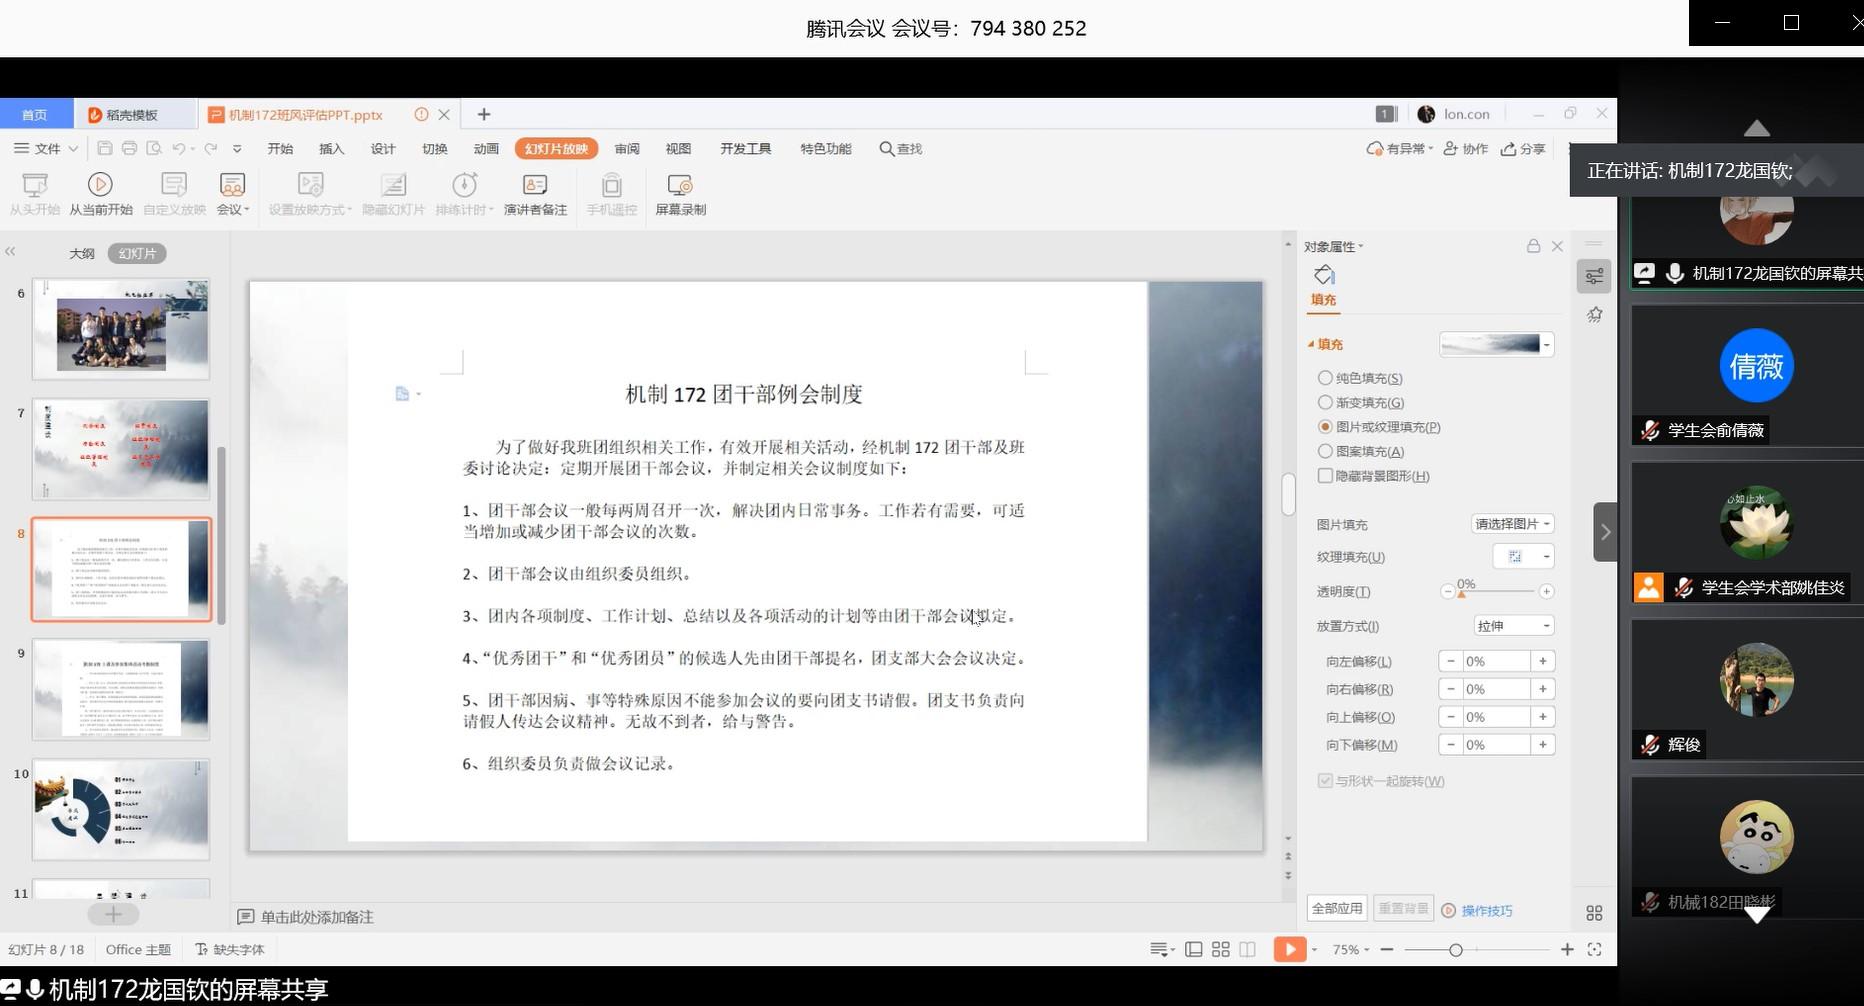
Task: Open slideshow setup (设置放映方式)
Action: 309,193
